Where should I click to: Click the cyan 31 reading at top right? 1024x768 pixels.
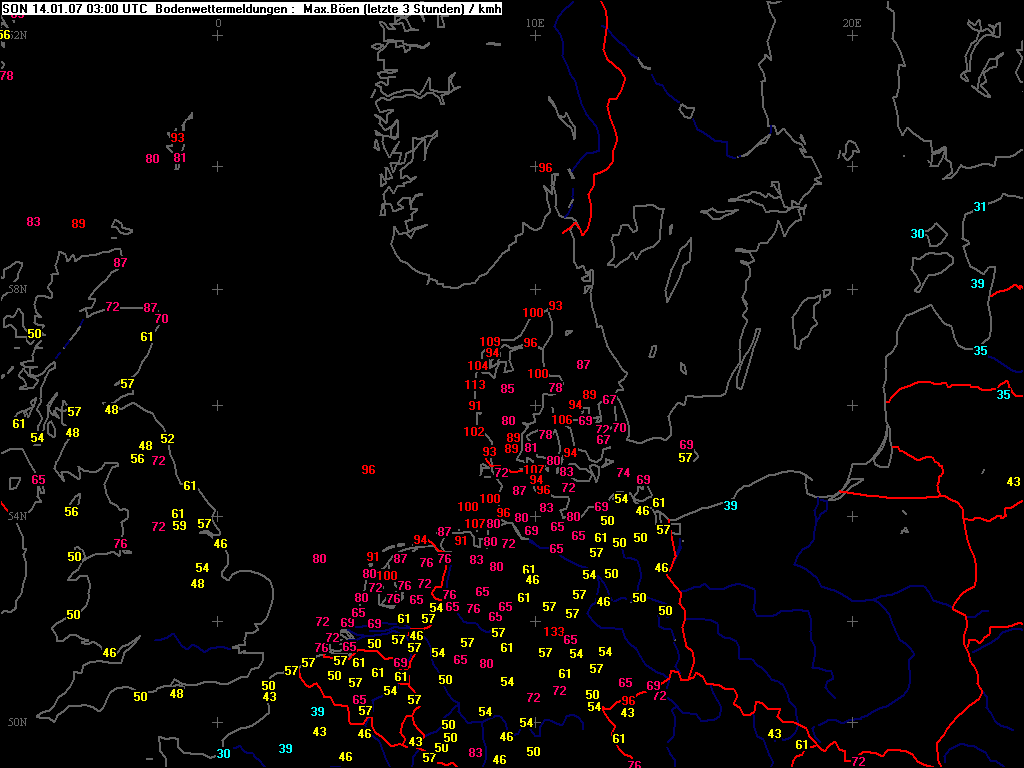click(980, 207)
